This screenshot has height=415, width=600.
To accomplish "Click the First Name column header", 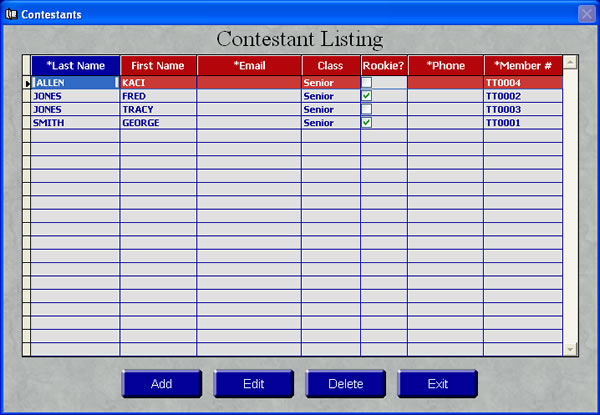I will (158, 66).
